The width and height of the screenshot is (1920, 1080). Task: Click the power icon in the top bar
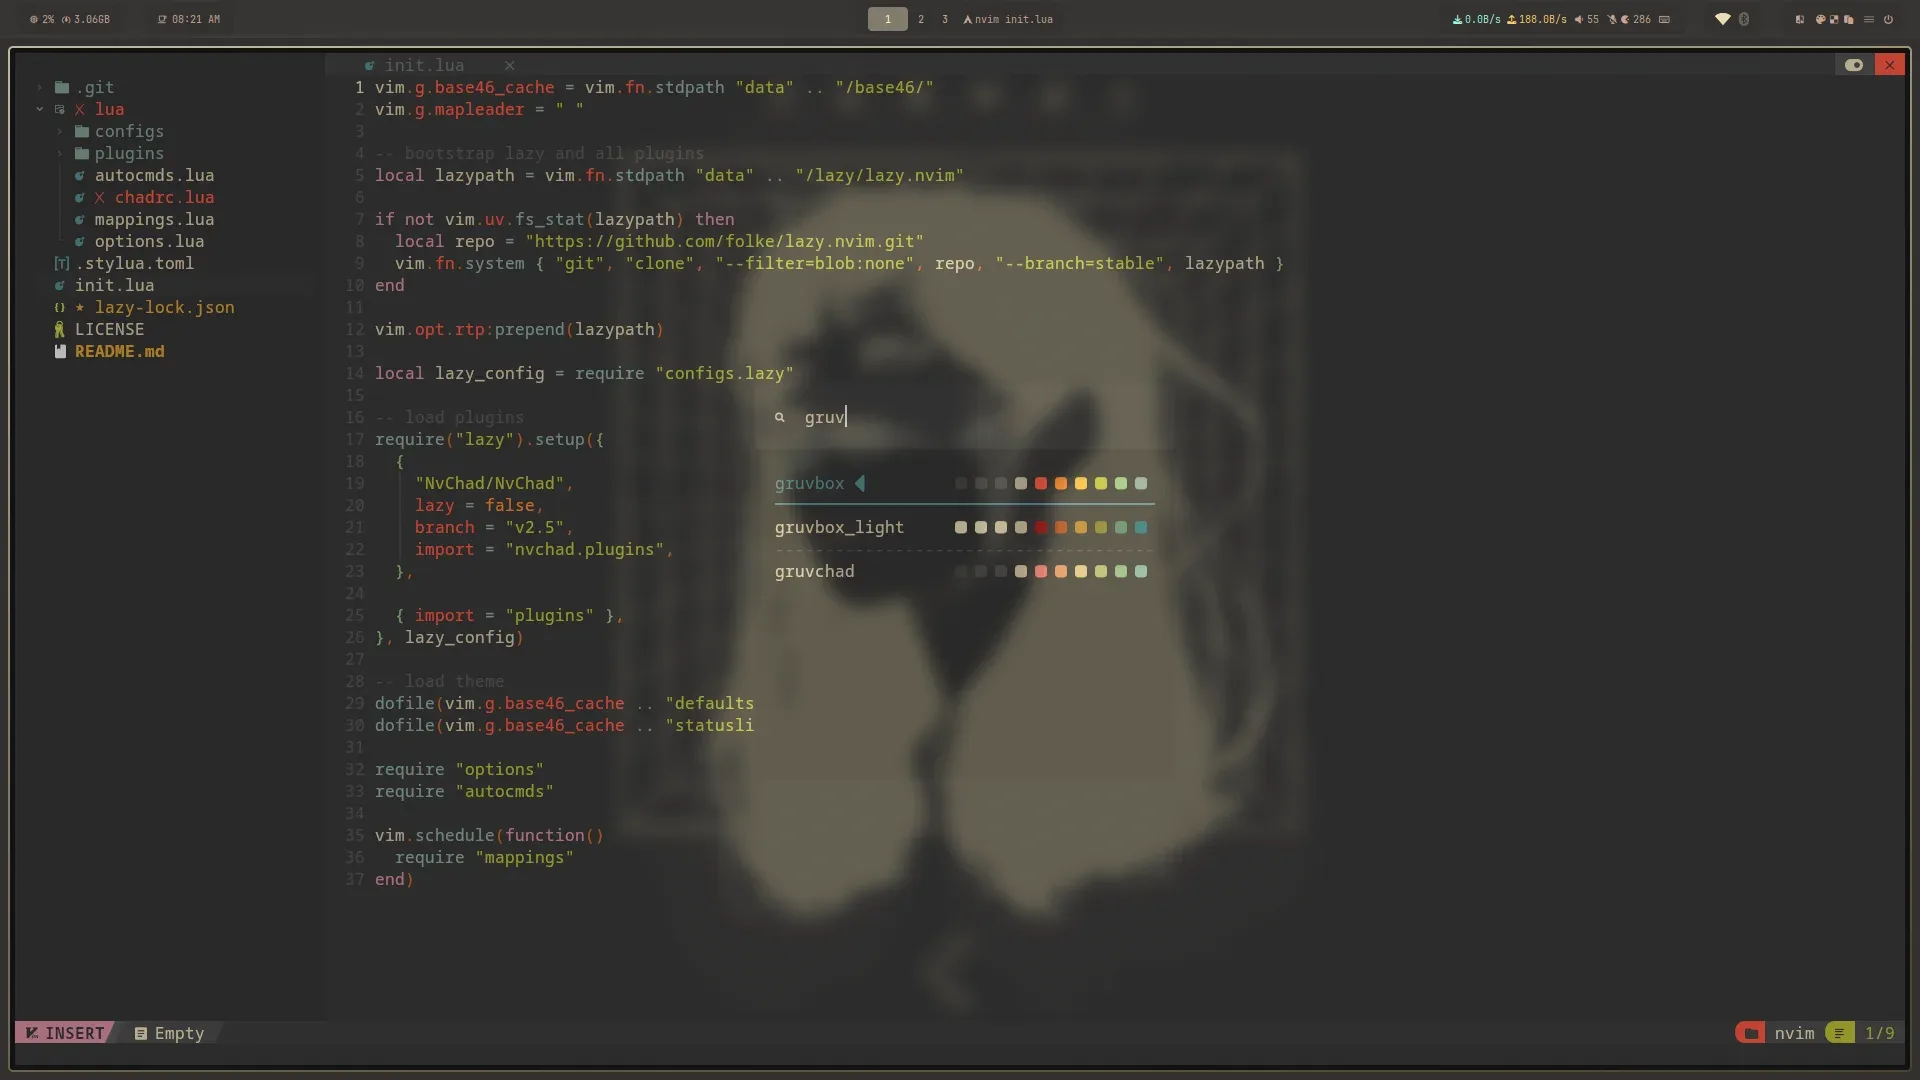tap(1888, 19)
